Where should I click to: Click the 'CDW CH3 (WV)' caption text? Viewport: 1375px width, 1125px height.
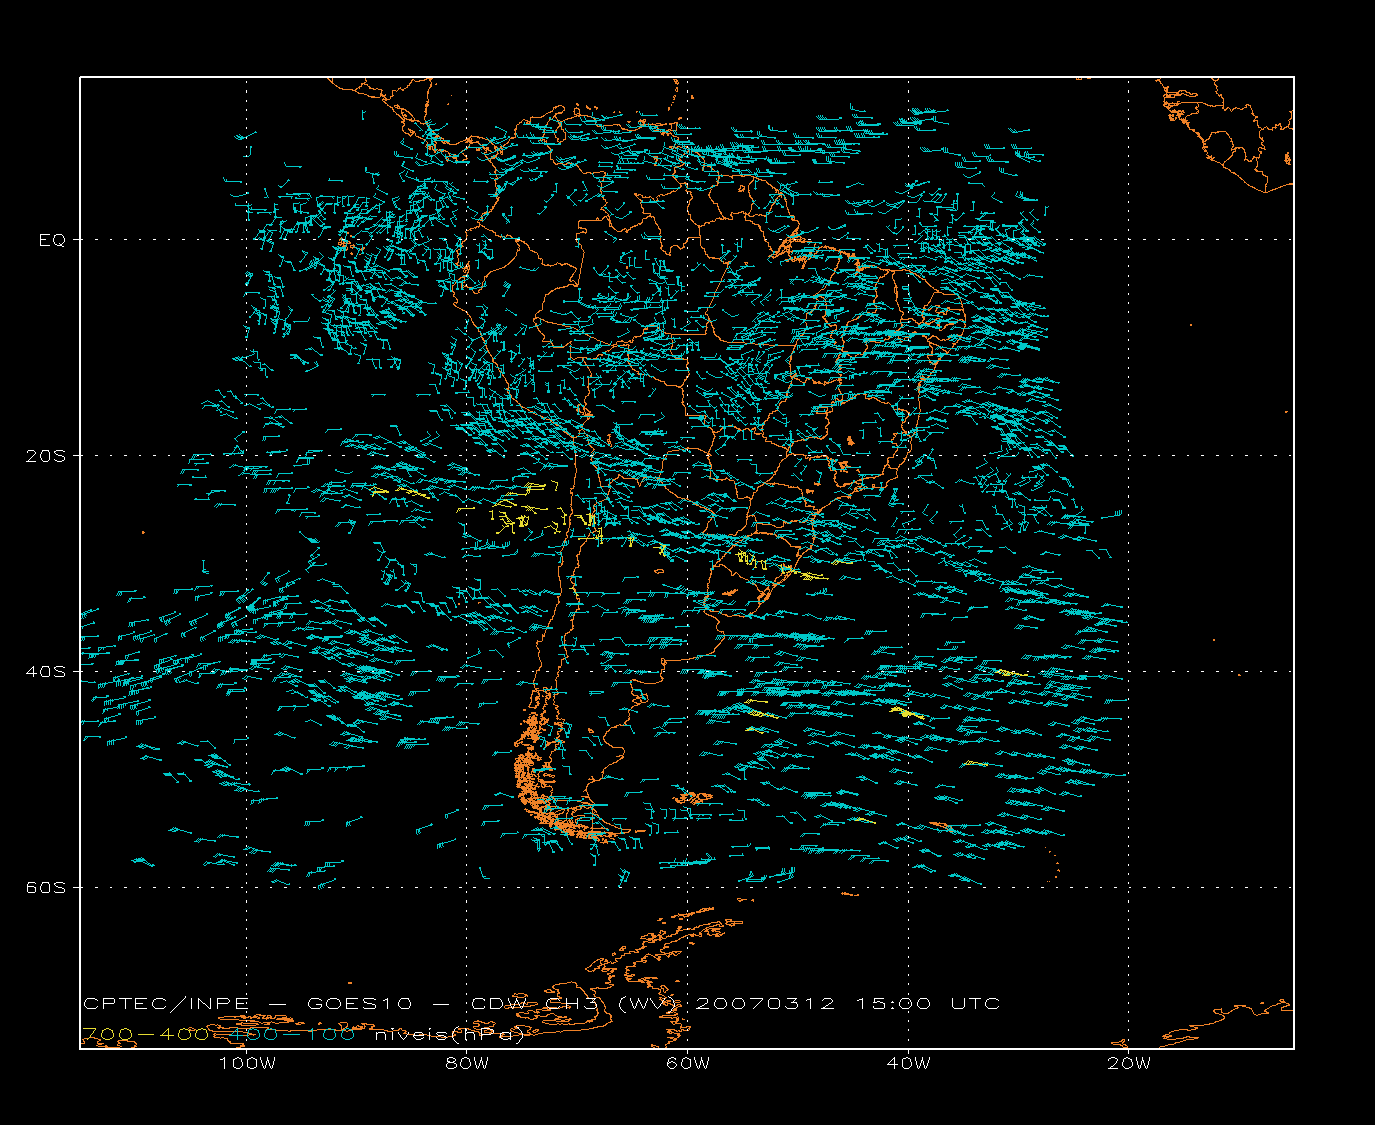(575, 1004)
